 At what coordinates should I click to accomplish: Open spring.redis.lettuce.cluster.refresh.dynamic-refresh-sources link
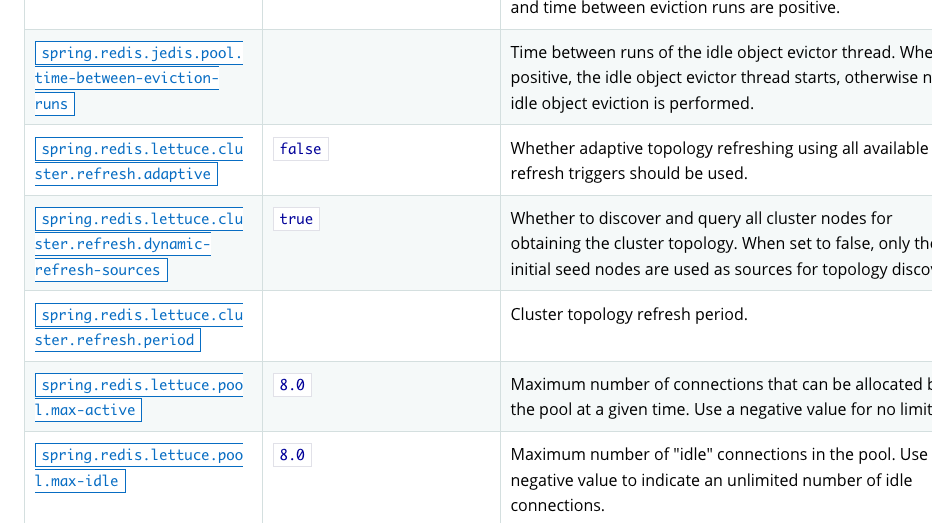point(138,244)
